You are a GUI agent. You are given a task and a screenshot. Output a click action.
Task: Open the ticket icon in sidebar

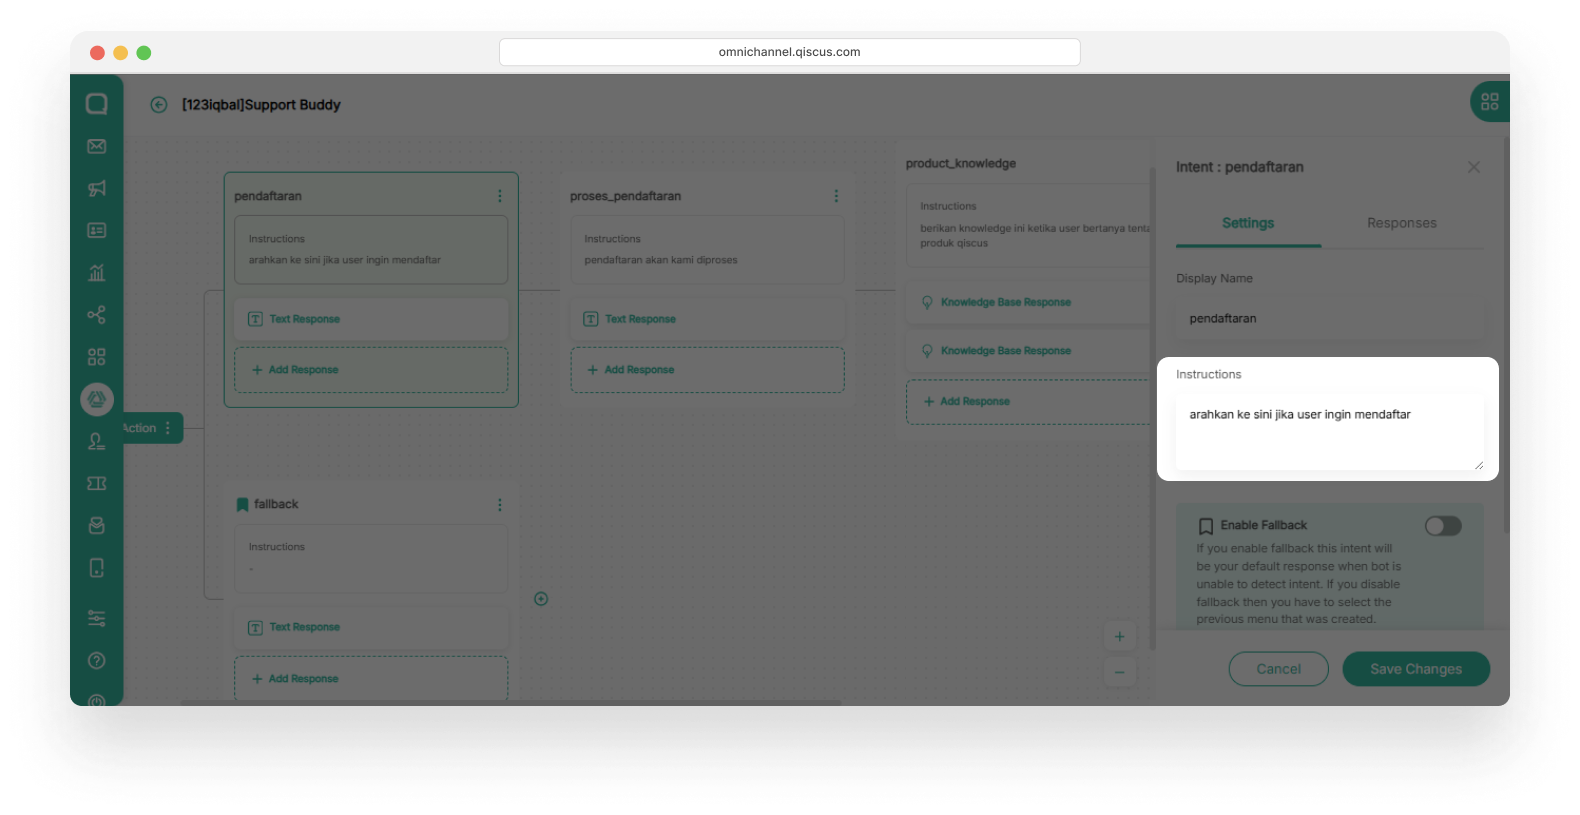coord(97,484)
